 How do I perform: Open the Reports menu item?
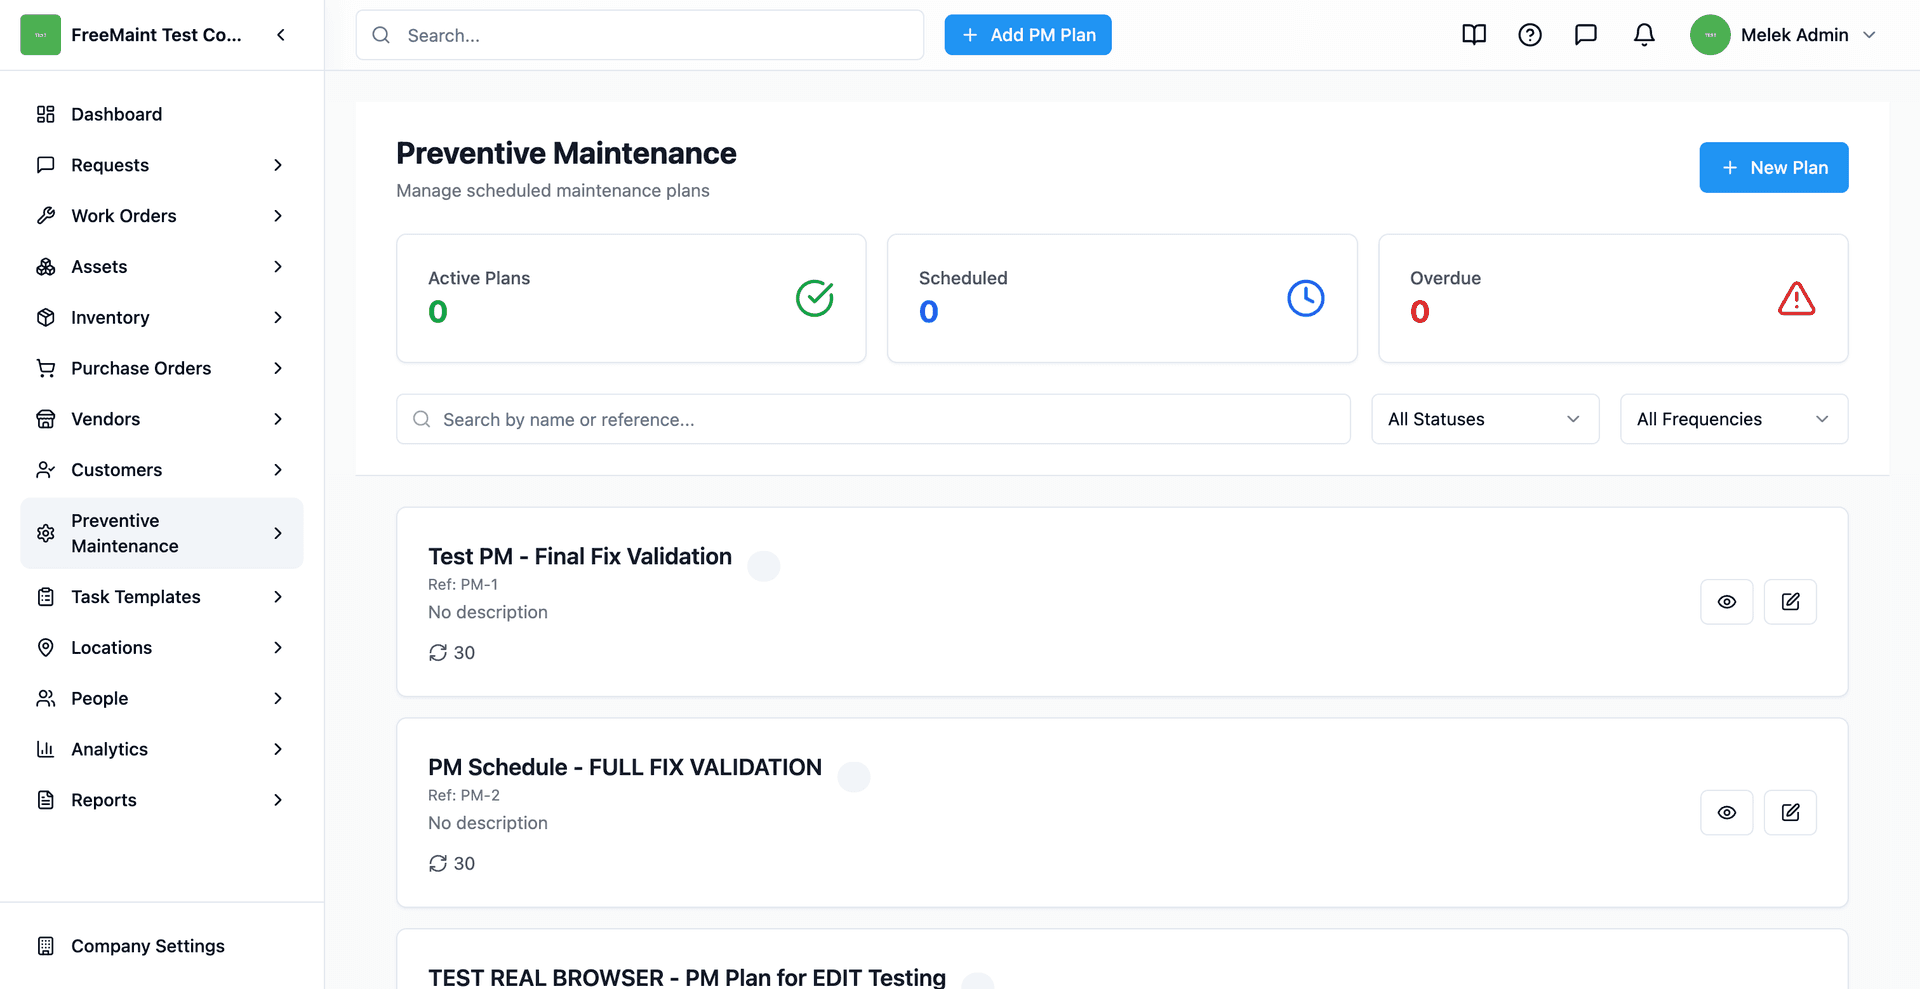(162, 800)
